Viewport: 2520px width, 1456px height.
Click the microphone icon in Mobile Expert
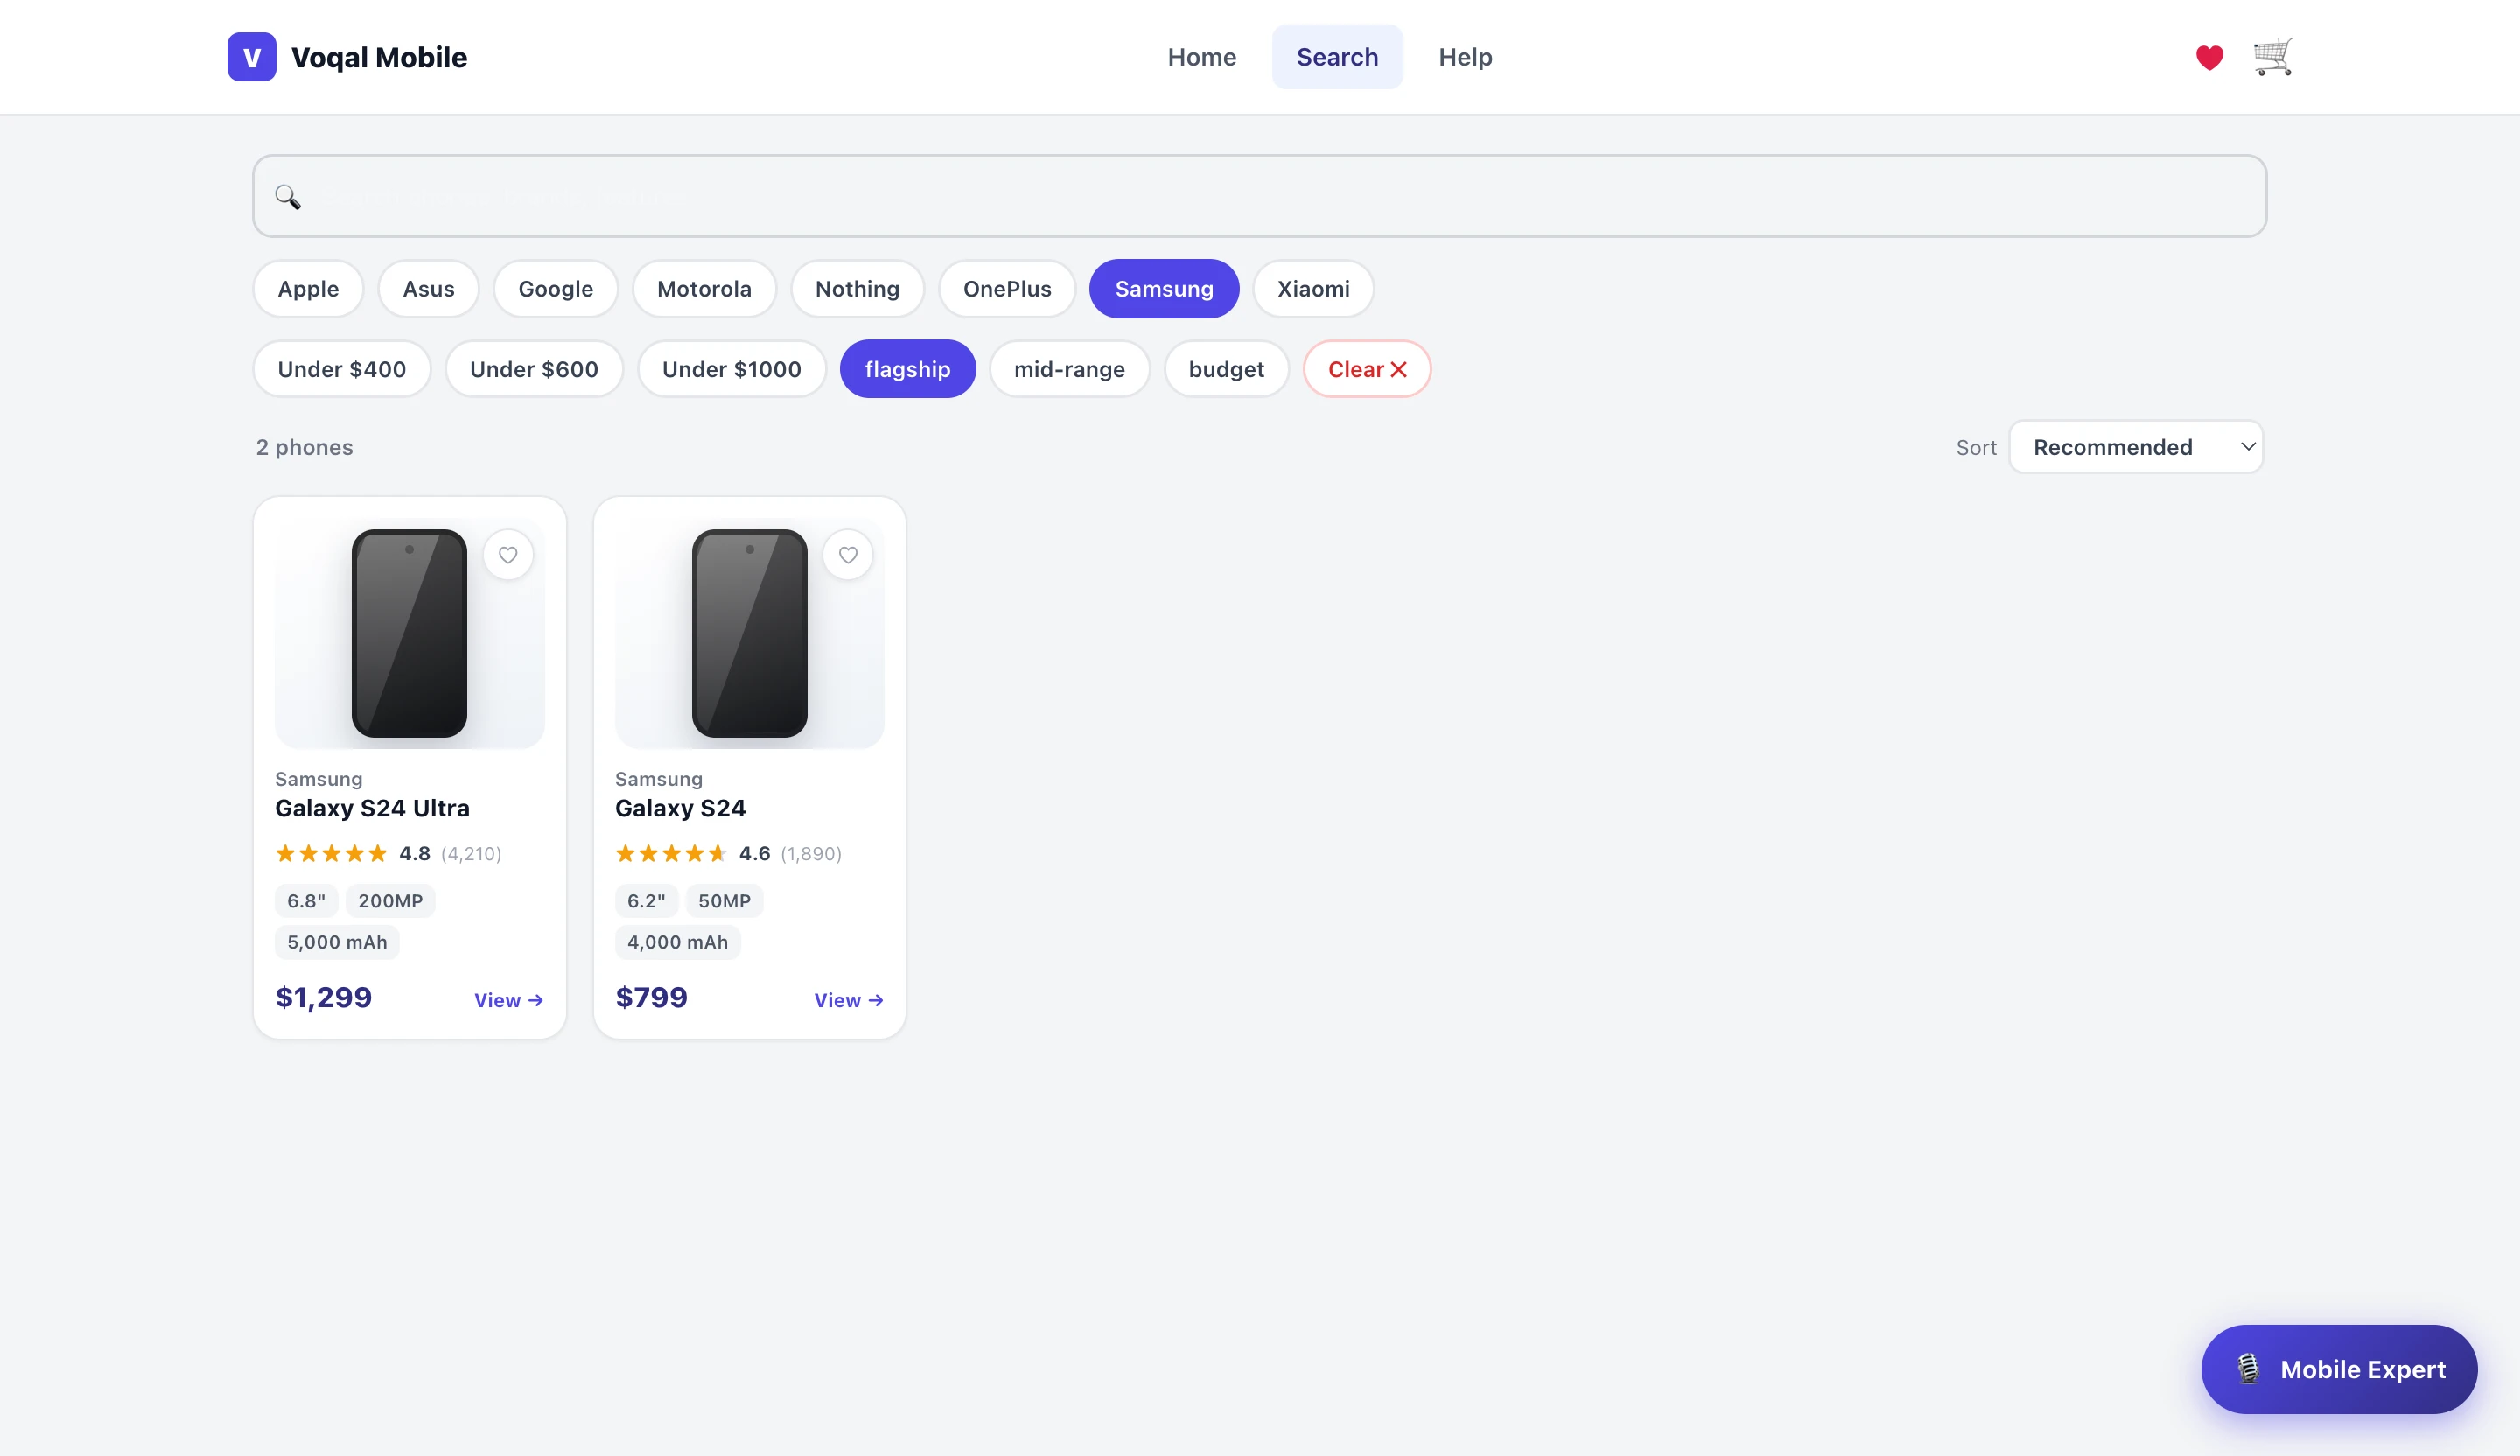pos(2248,1368)
